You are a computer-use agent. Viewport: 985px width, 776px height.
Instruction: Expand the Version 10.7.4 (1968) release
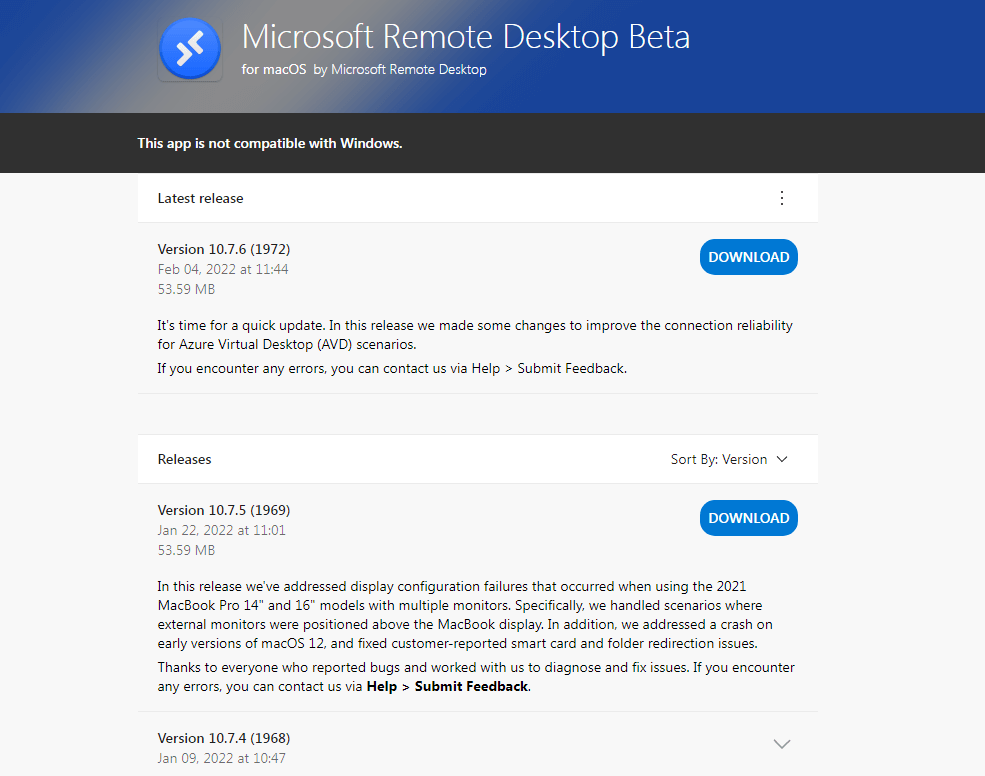781,744
